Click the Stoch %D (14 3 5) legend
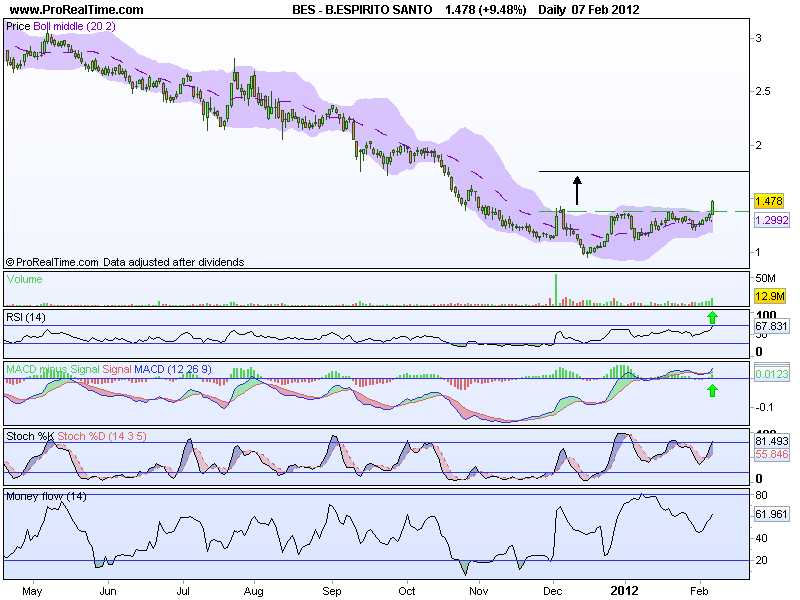Viewport: 800px width, 600px height. (x=102, y=436)
